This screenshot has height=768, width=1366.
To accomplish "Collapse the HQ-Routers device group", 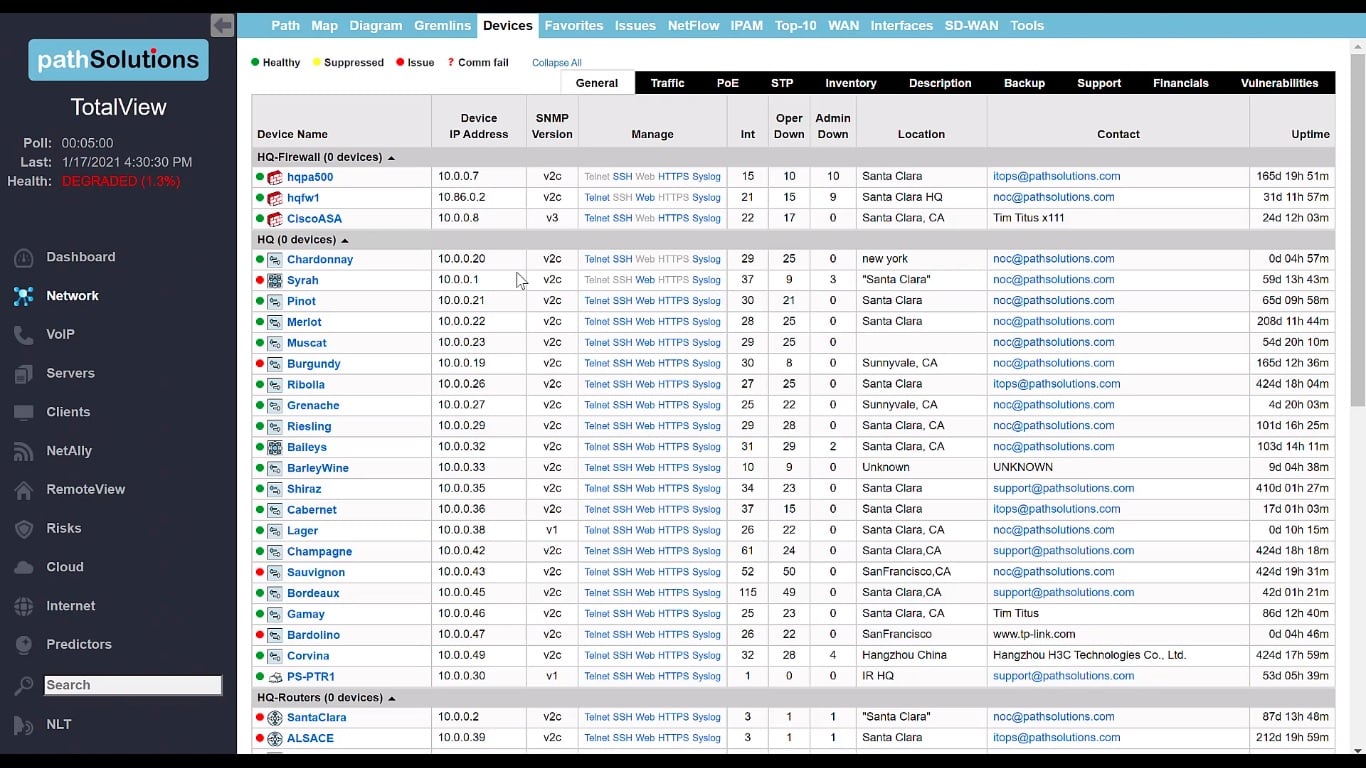I will [x=391, y=698].
